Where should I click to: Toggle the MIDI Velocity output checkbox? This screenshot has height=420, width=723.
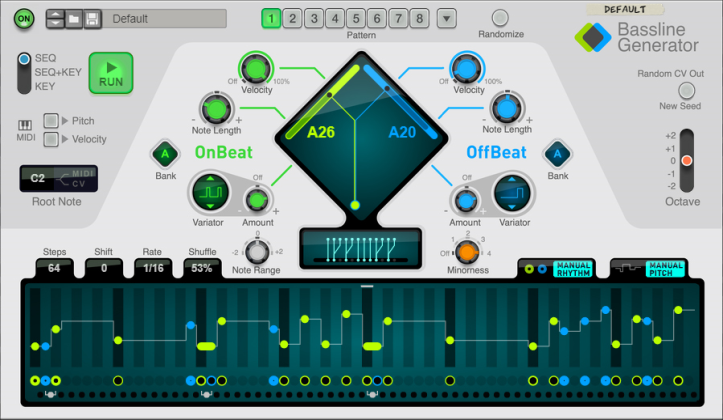(x=51, y=139)
